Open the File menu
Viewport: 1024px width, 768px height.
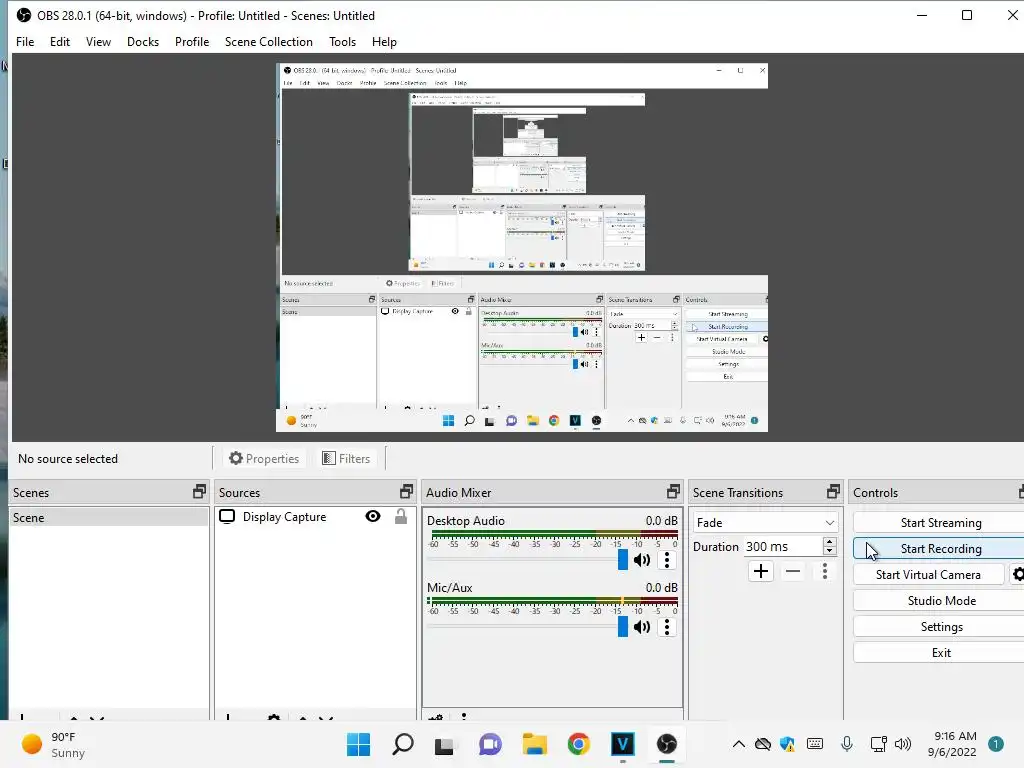point(25,42)
